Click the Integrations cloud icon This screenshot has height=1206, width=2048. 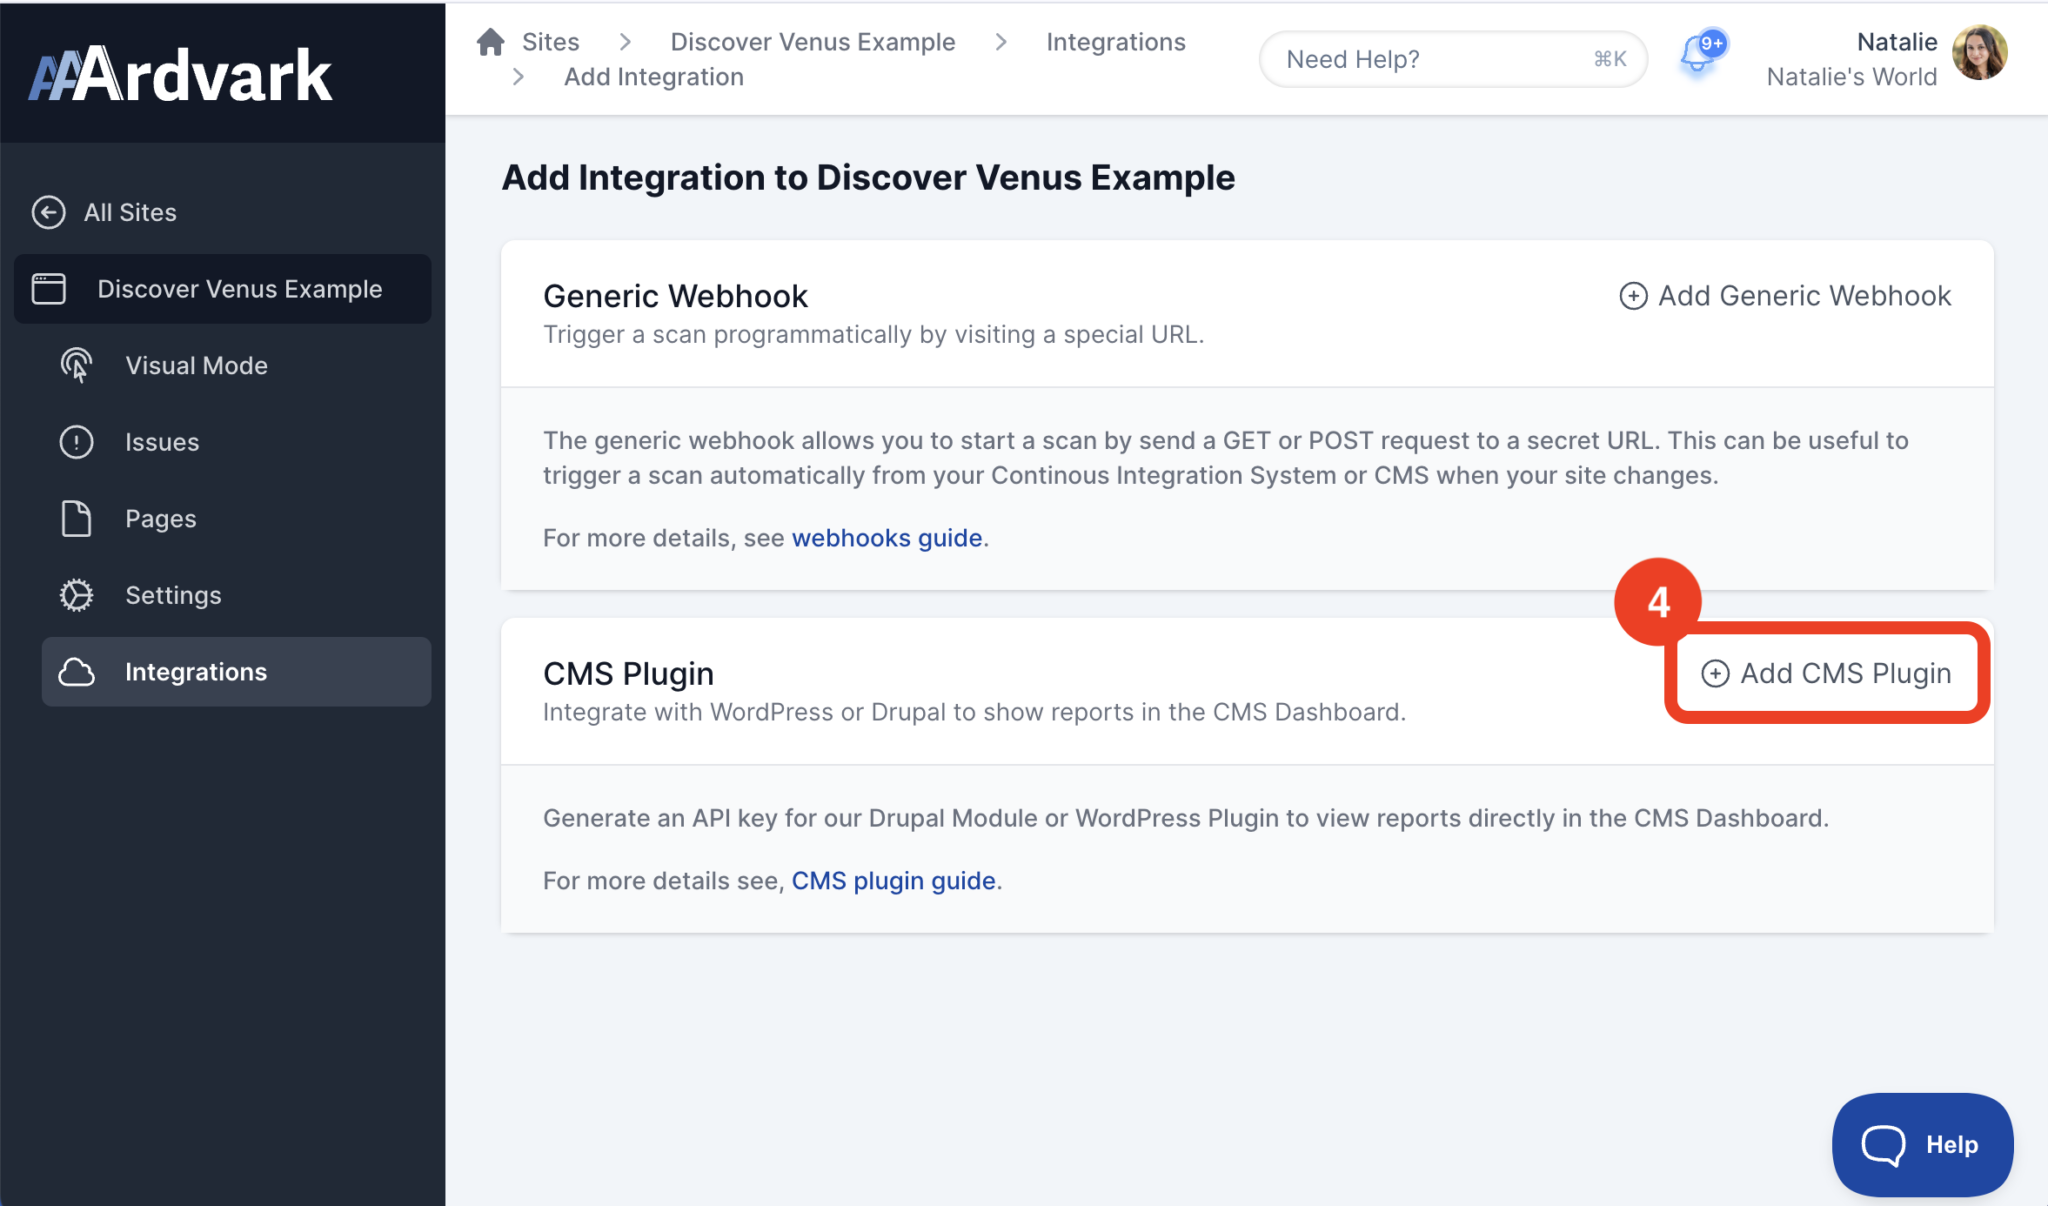(76, 672)
